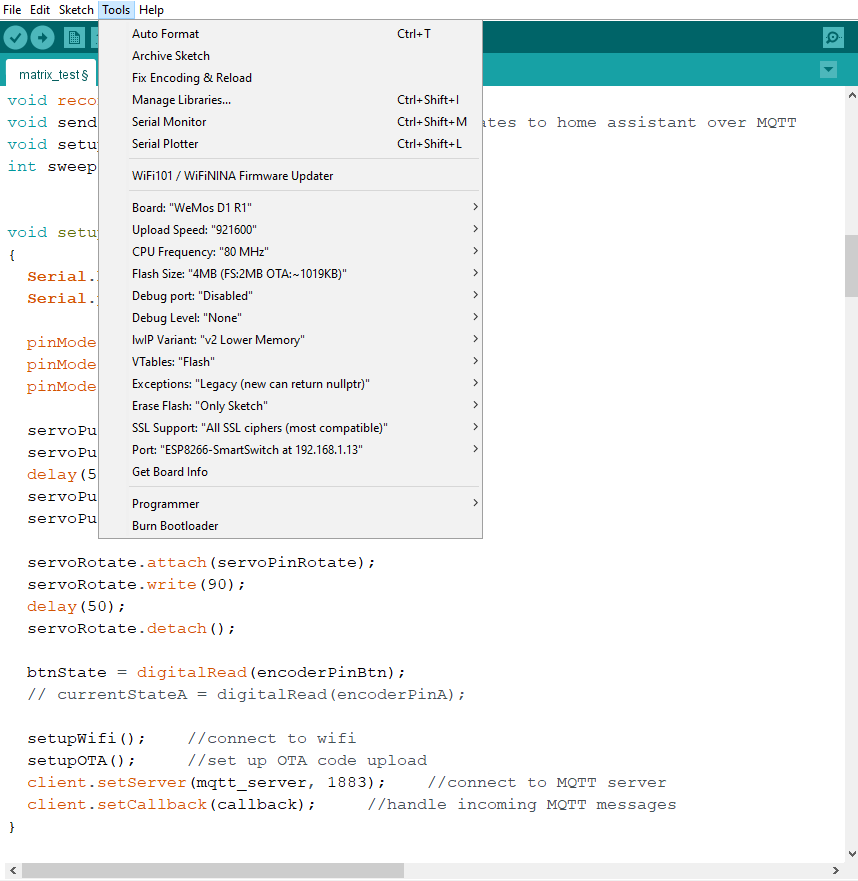The image size is (858, 881).
Task: Open Serial Plotter from the menu
Action: point(290,144)
